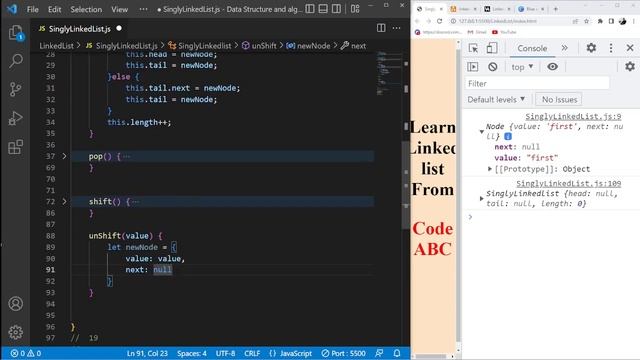640x360 pixels.
Task: Click newNode breadcrumb item
Action: pos(308,46)
